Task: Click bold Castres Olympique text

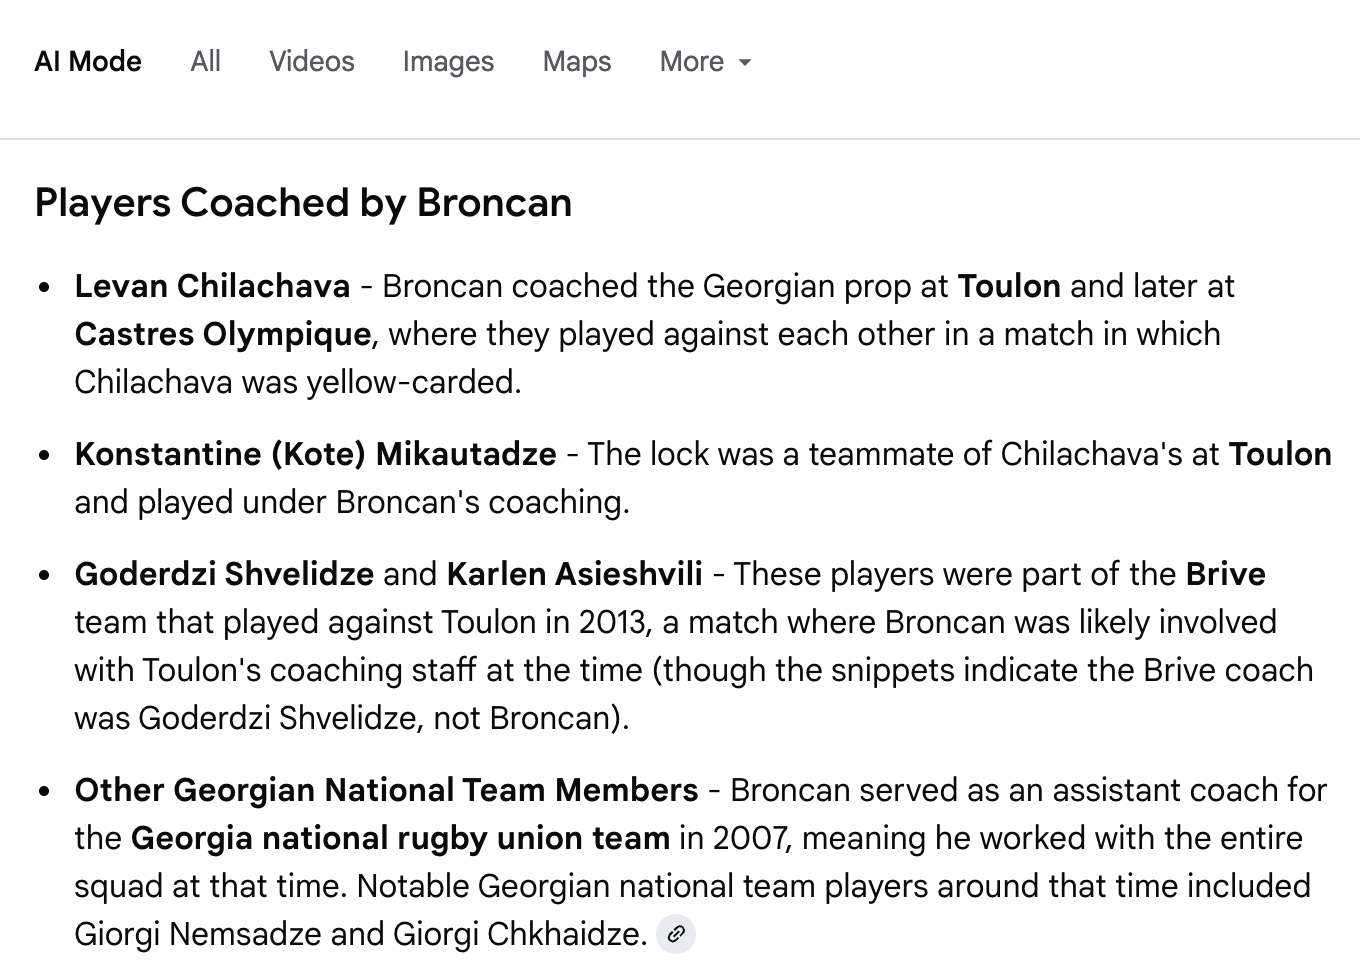Action: pos(222,334)
